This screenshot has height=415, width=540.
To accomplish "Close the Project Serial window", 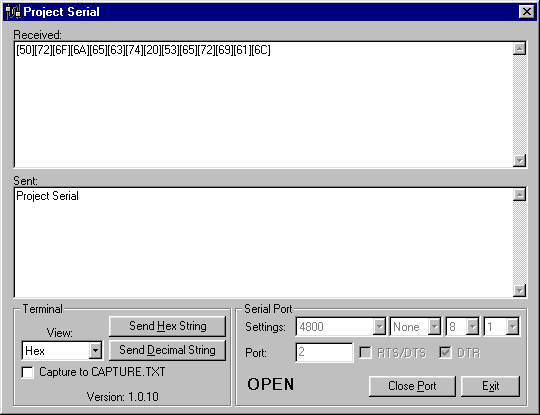I will [527, 12].
